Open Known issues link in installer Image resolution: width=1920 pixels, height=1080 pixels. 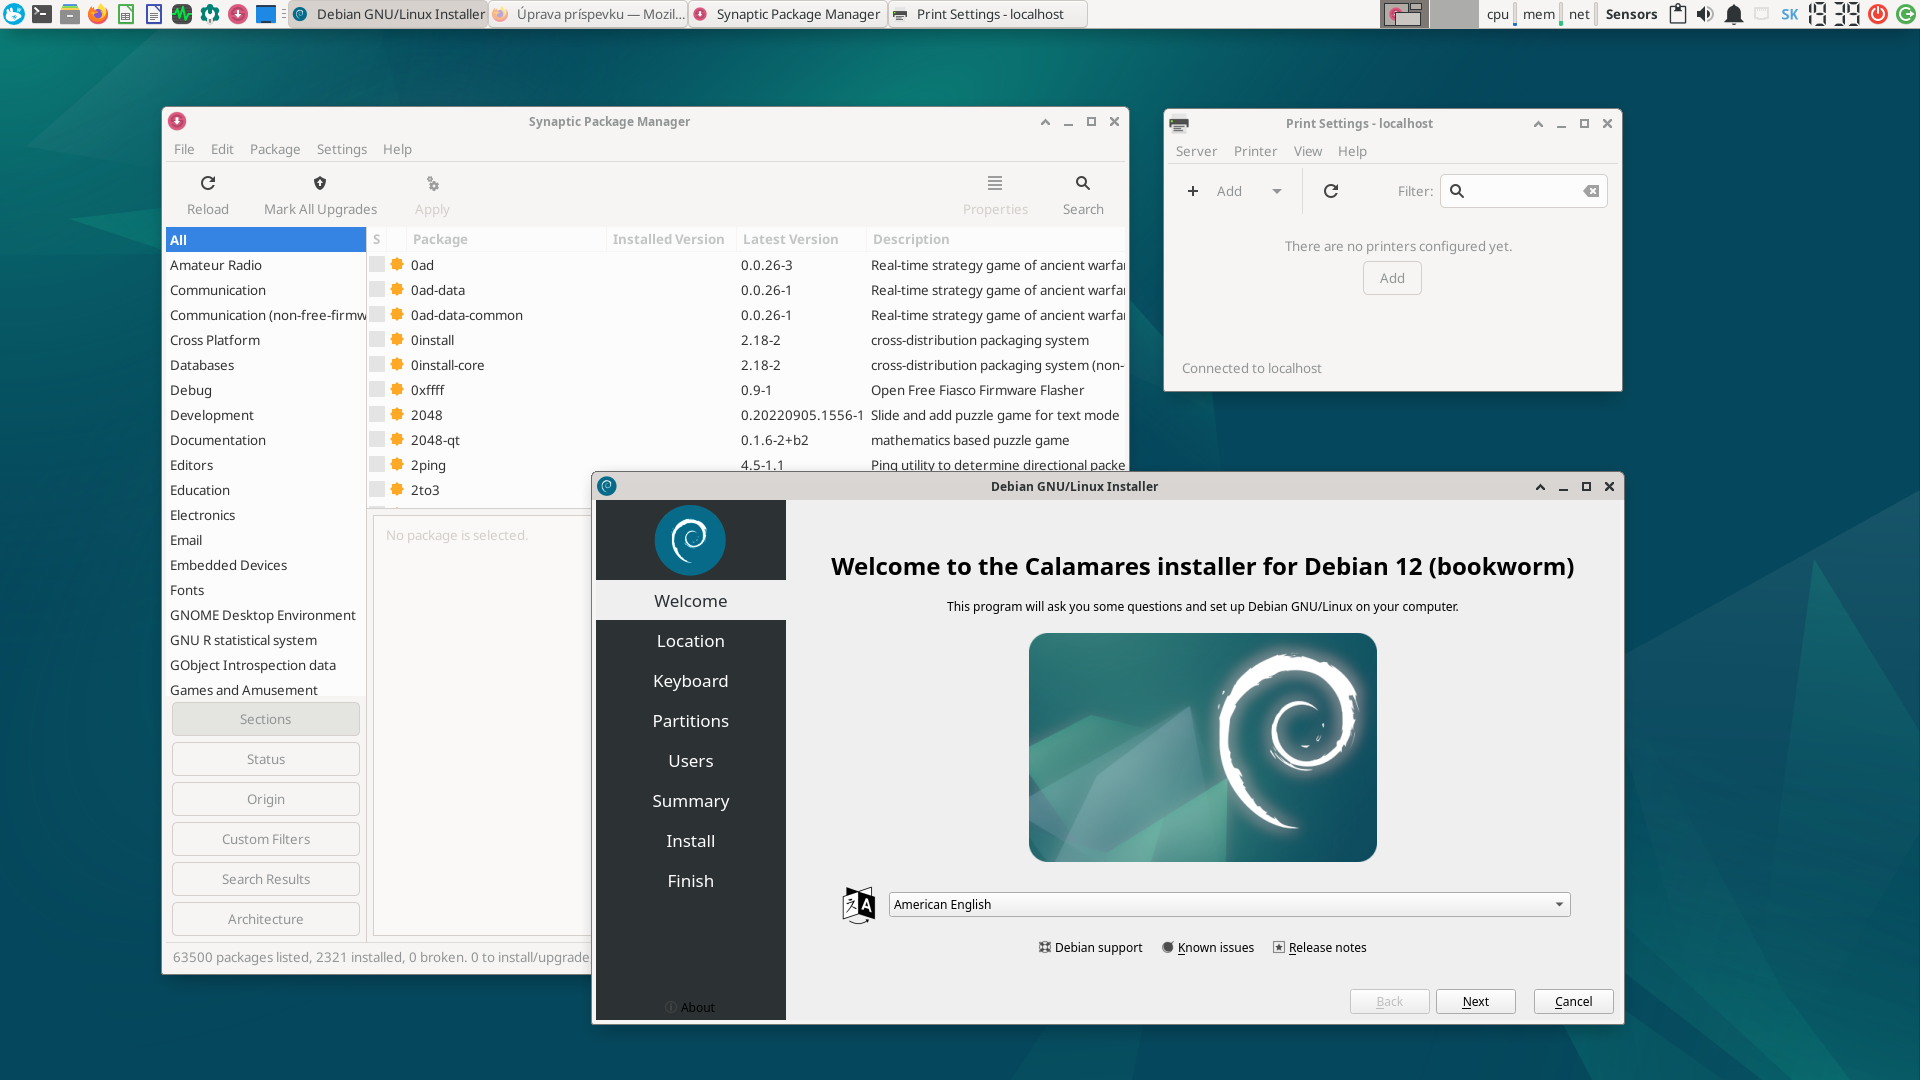[x=1208, y=947]
